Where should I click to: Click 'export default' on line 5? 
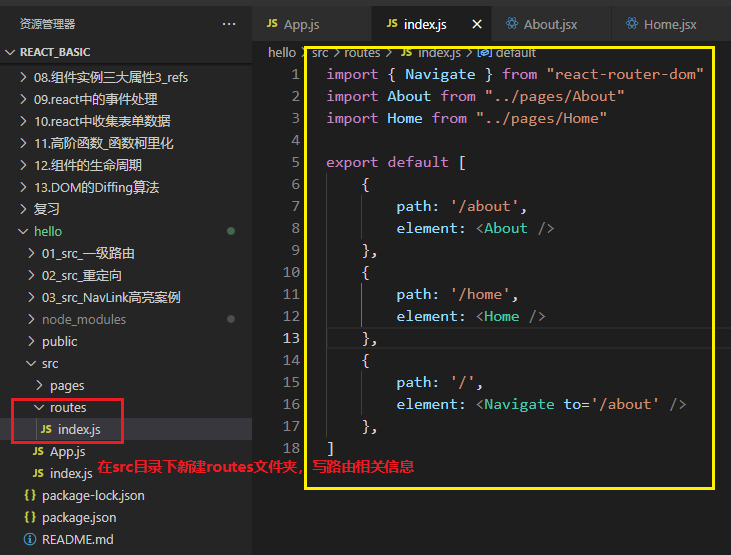pyautogui.click(x=387, y=162)
